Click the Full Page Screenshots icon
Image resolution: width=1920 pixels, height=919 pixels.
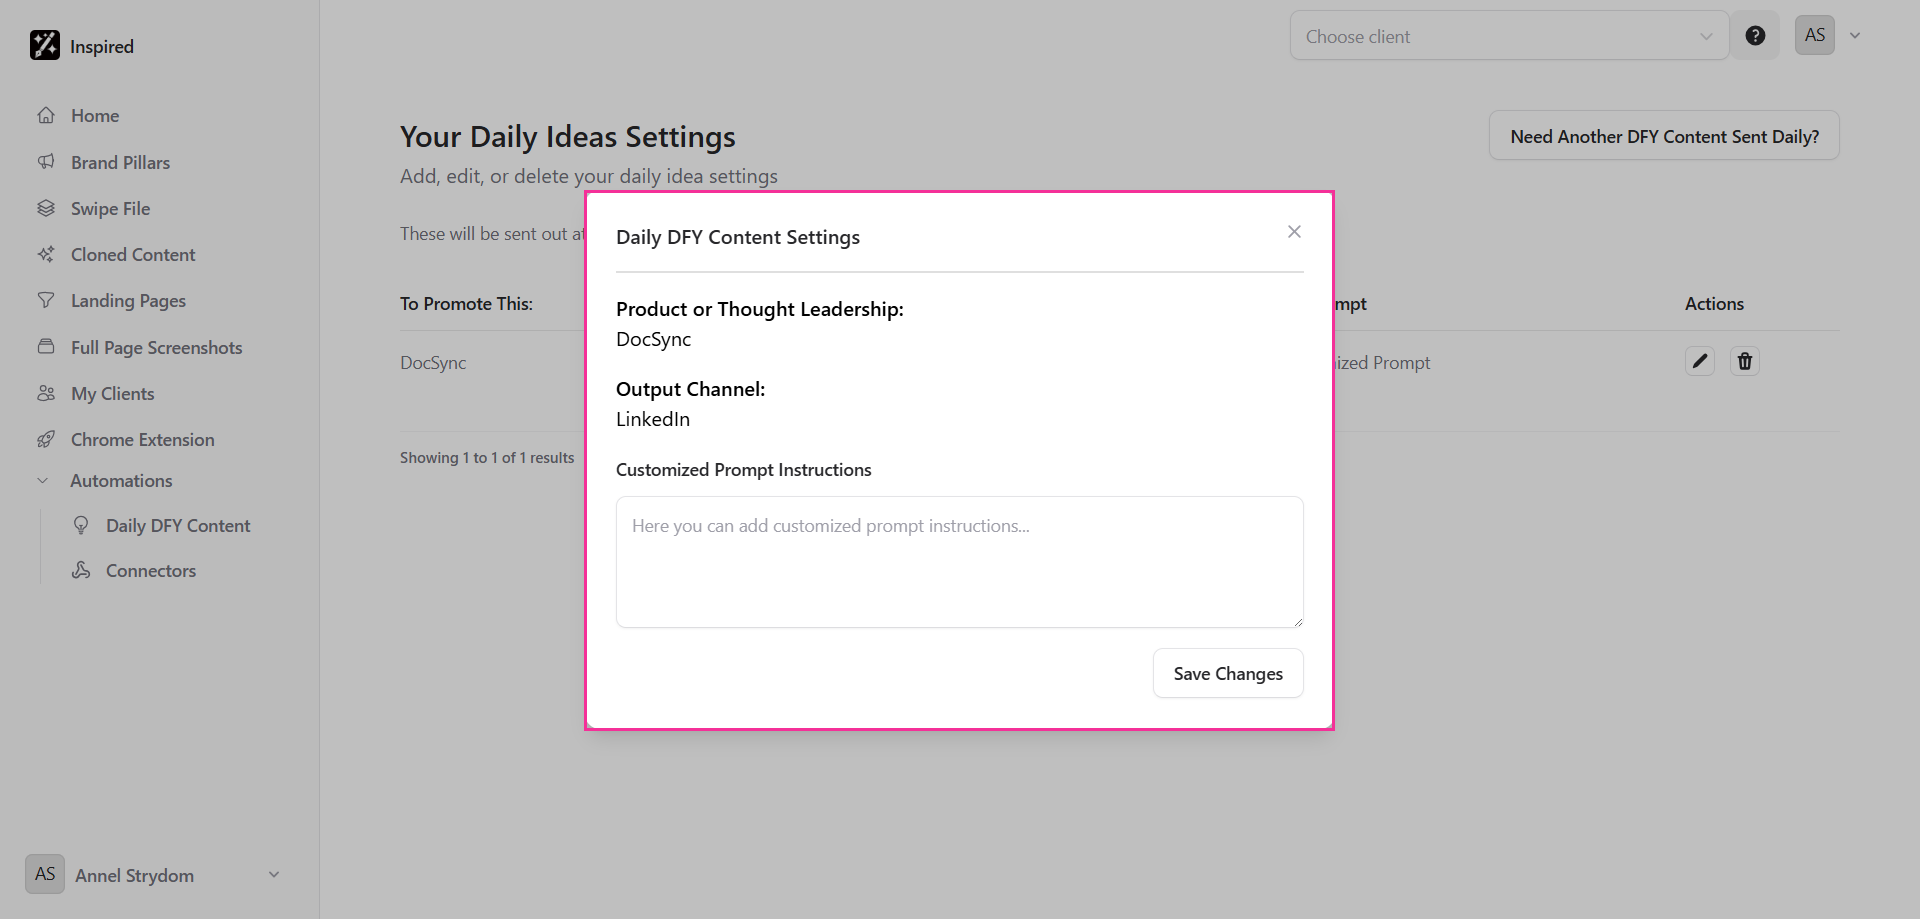(46, 347)
